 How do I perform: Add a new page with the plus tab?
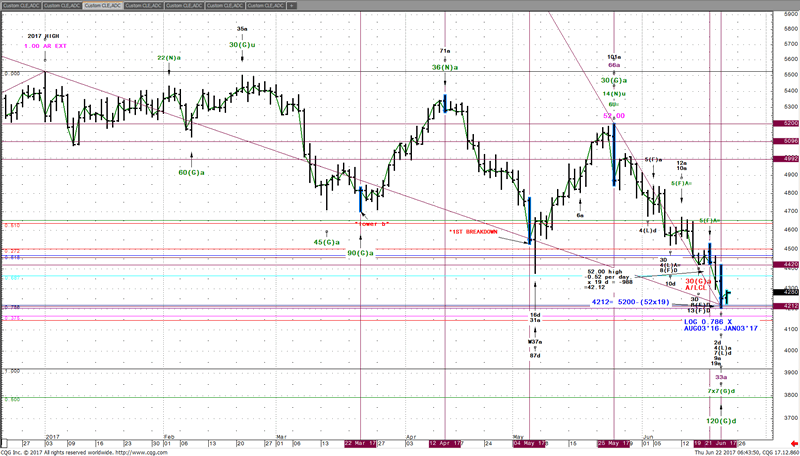291,5
